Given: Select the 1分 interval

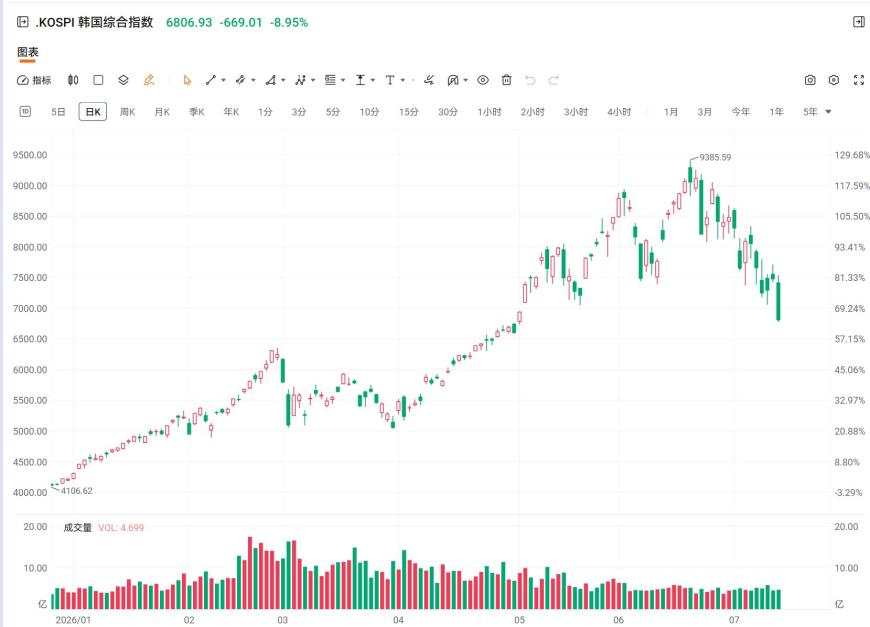Looking at the screenshot, I should point(265,112).
